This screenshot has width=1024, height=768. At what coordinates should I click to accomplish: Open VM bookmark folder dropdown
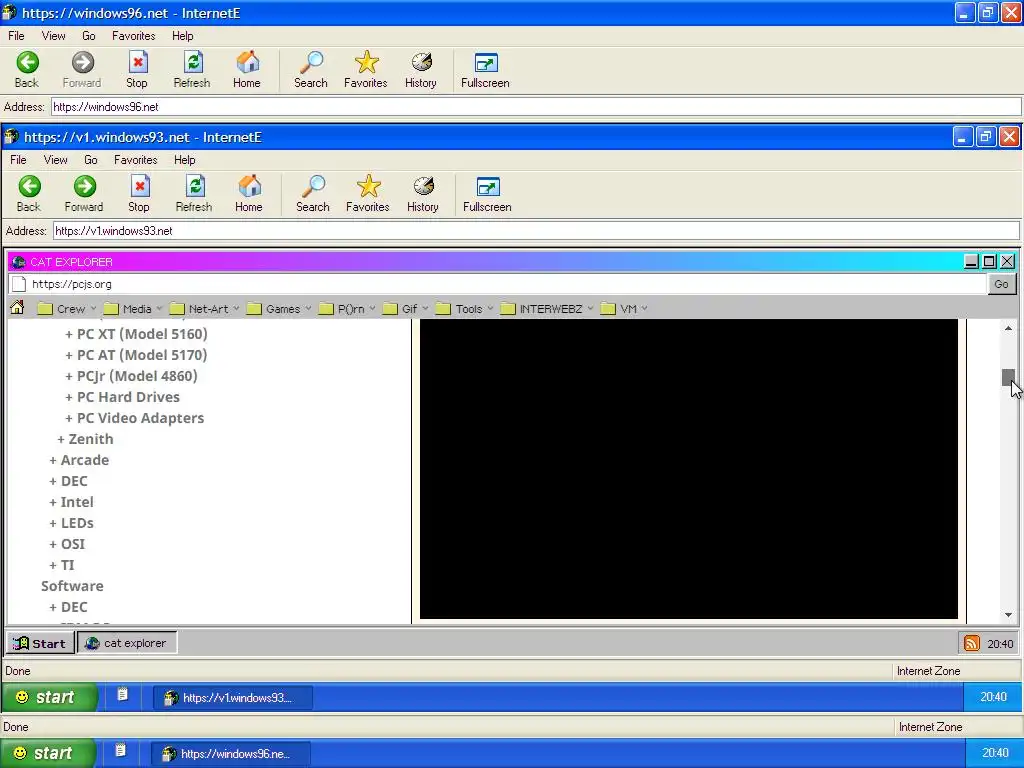click(x=624, y=309)
